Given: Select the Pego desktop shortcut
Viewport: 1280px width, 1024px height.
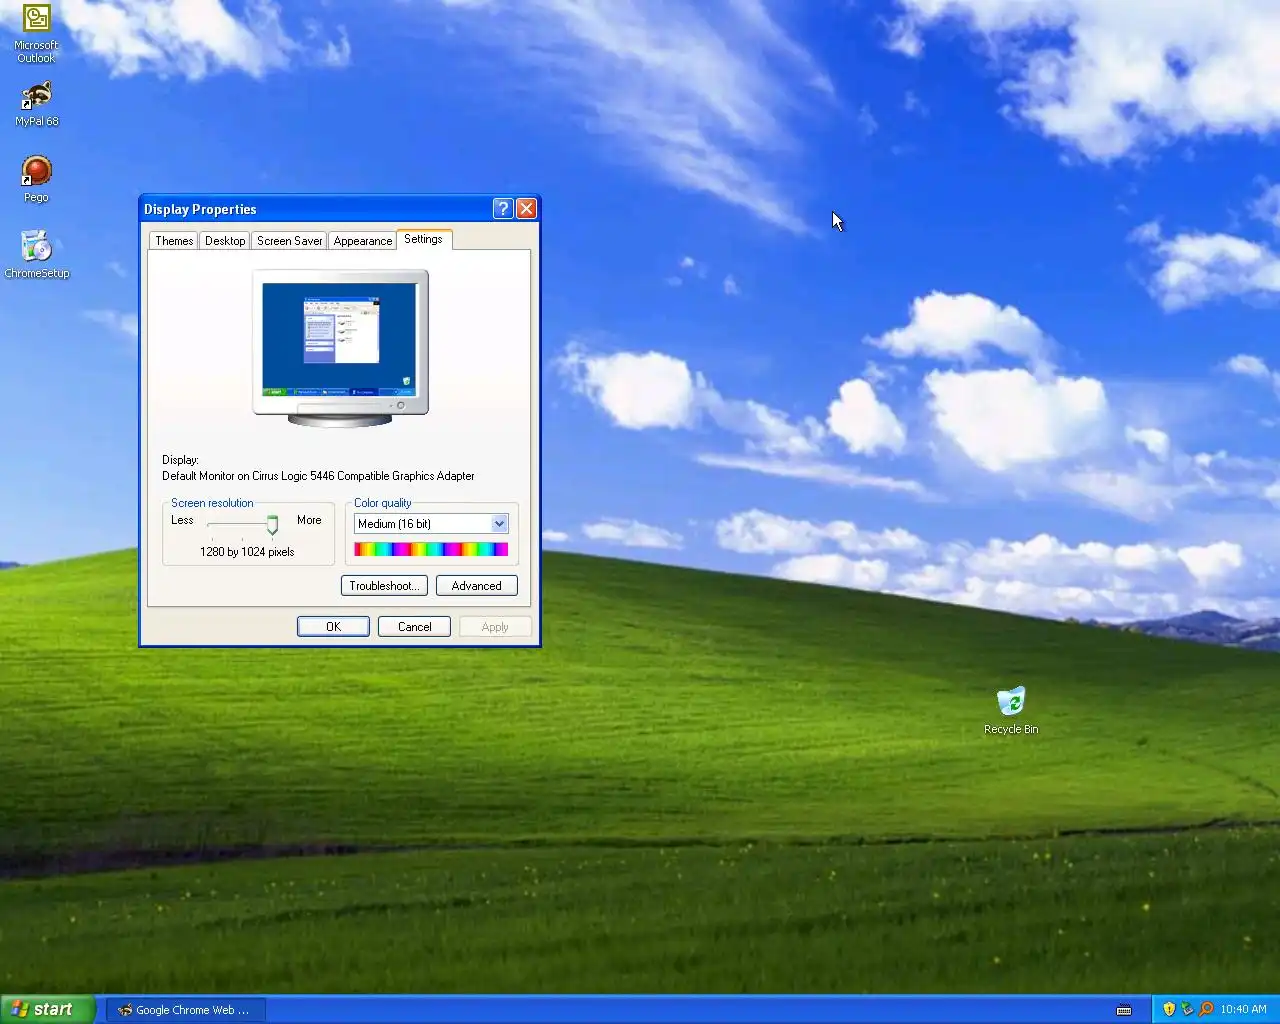Looking at the screenshot, I should pyautogui.click(x=37, y=179).
